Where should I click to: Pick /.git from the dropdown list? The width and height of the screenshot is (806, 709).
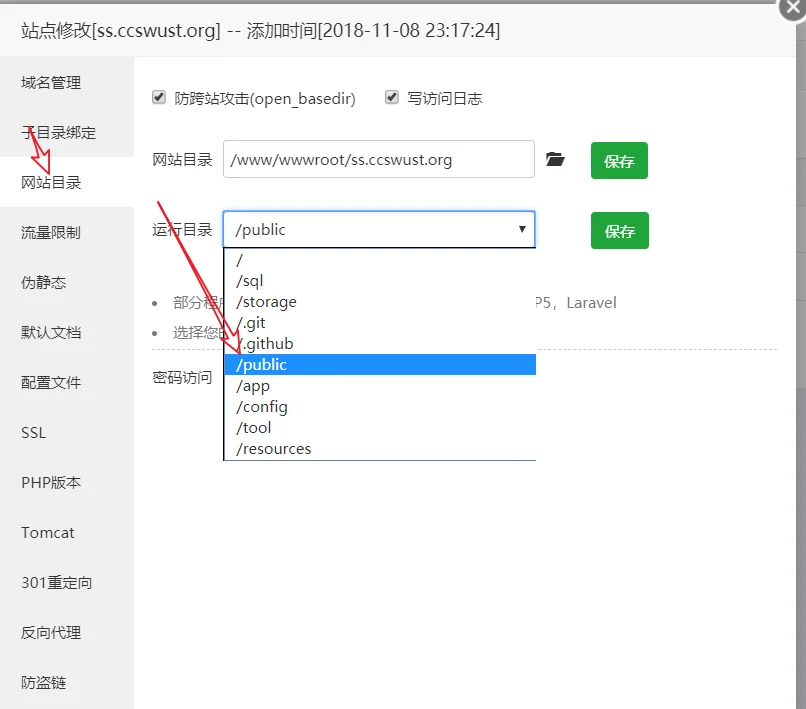380,323
